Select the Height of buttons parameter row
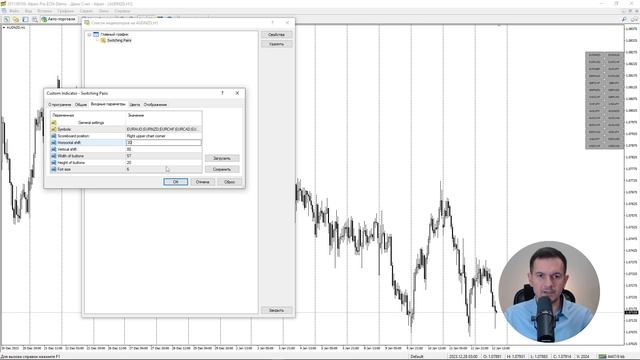Image resolution: width=640 pixels, height=360 pixels. tap(126, 162)
